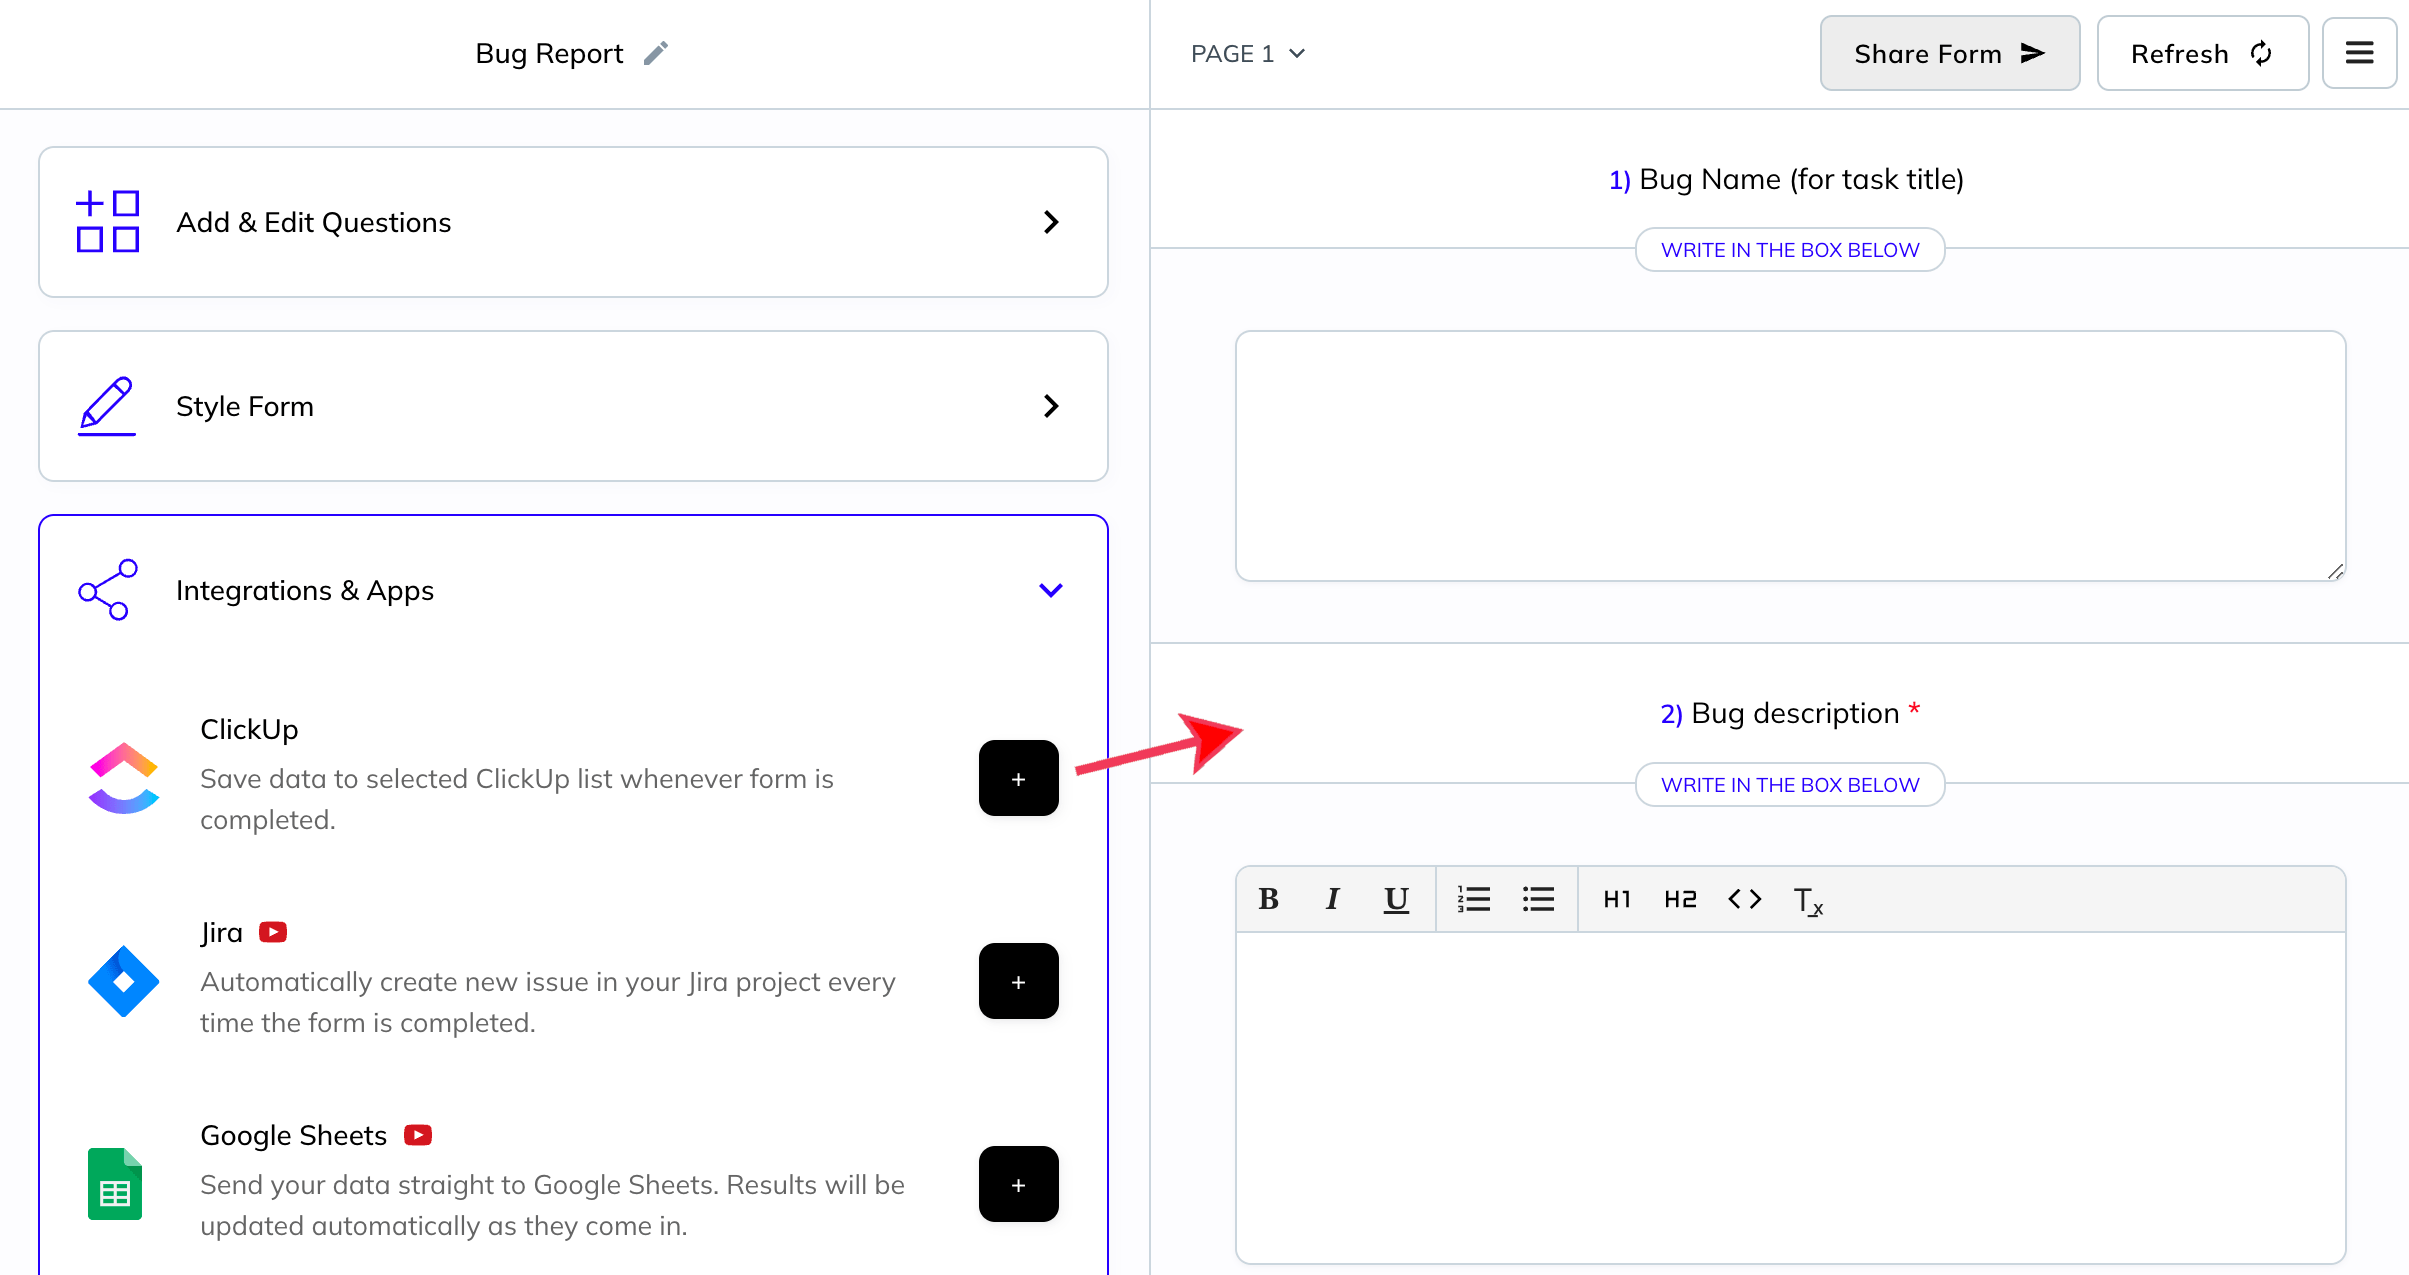Toggle code view in description editor

[x=1741, y=897]
